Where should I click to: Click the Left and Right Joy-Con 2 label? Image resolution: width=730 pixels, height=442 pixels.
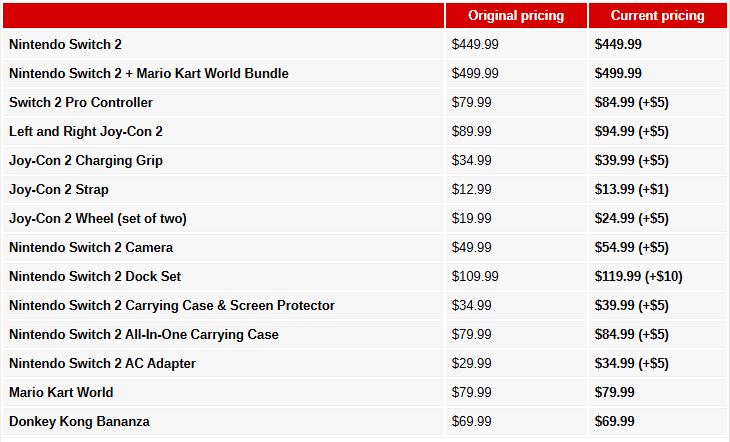86,131
